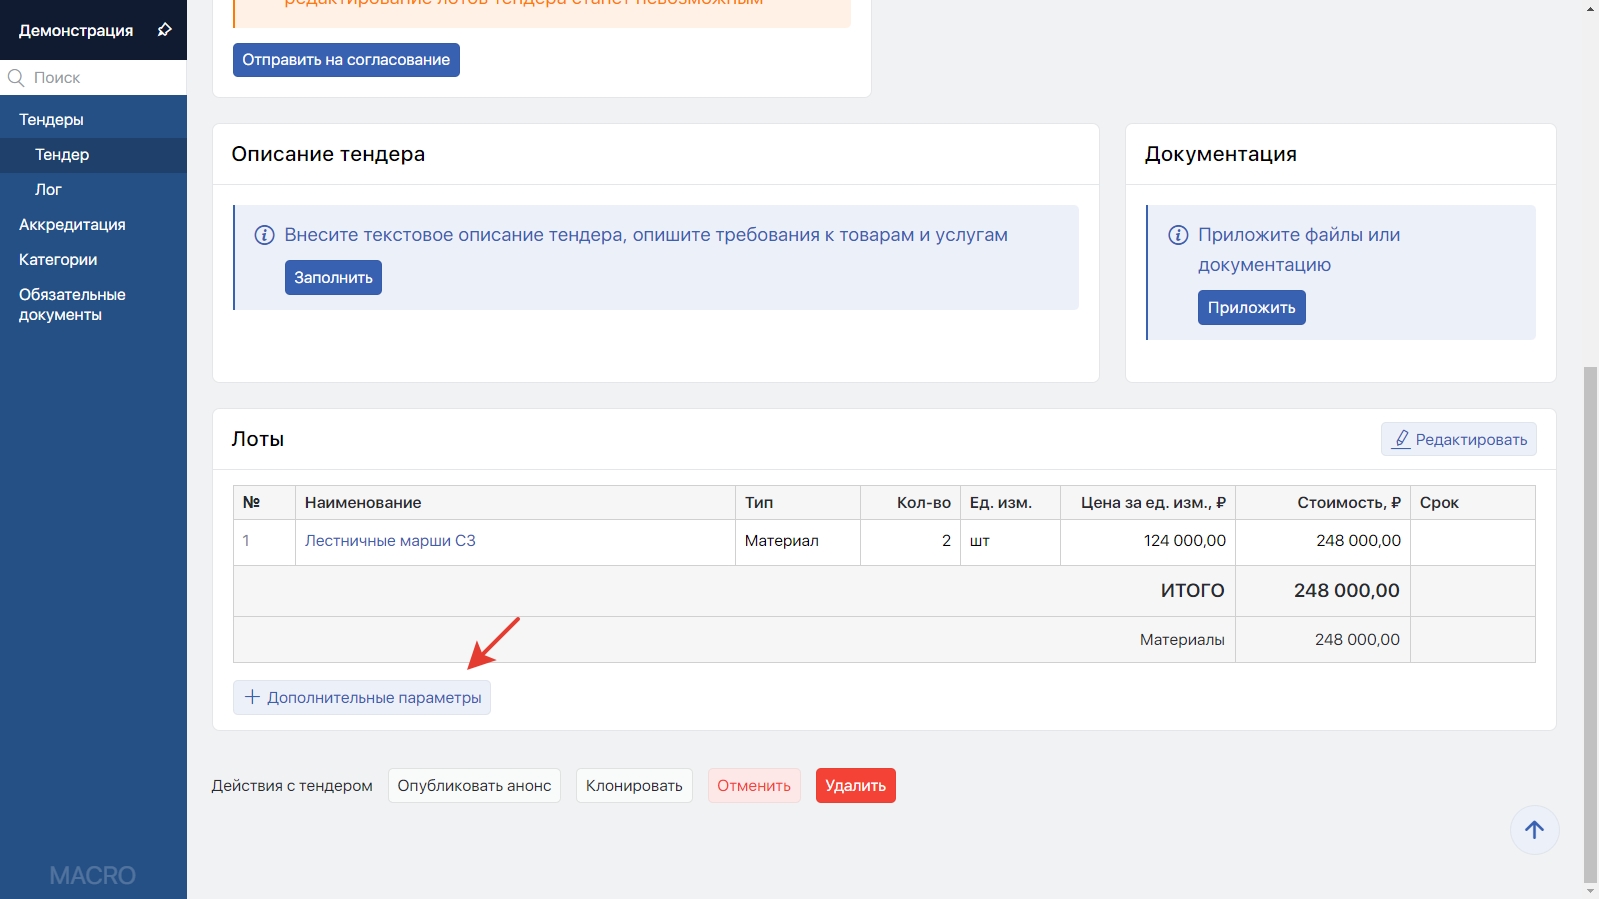The width and height of the screenshot is (1599, 899).
Task: Open the Лог sidebar item
Action: tap(48, 190)
